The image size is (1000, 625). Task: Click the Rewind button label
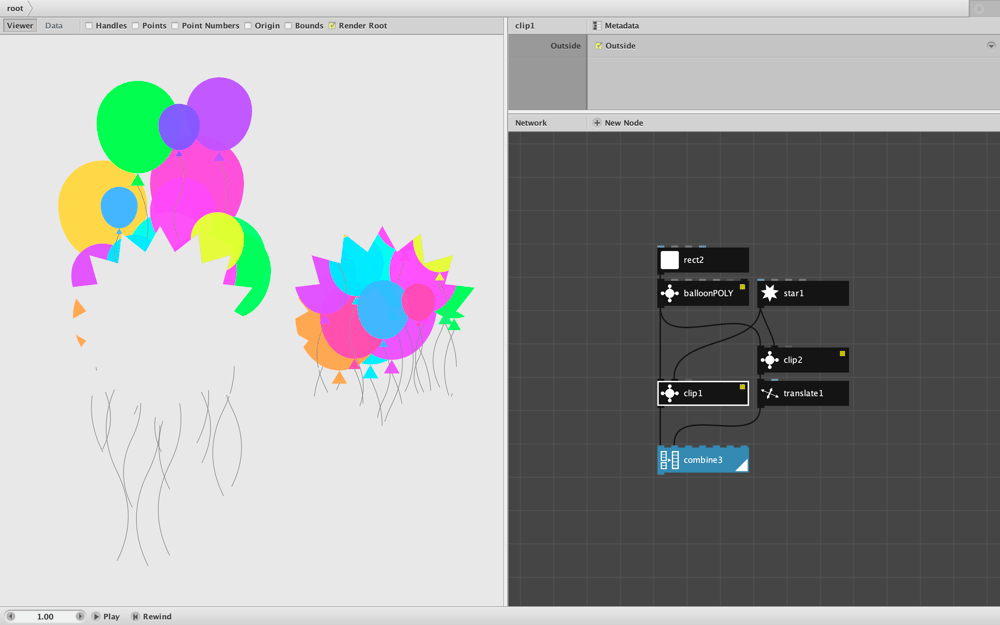[x=157, y=616]
